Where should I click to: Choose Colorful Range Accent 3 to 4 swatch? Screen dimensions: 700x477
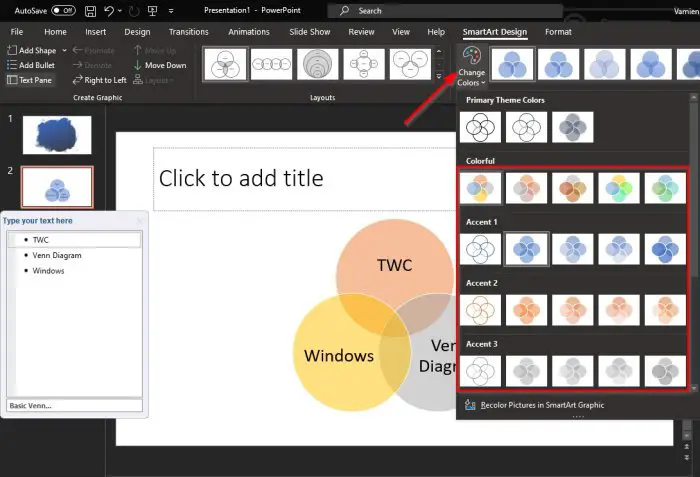coord(572,188)
